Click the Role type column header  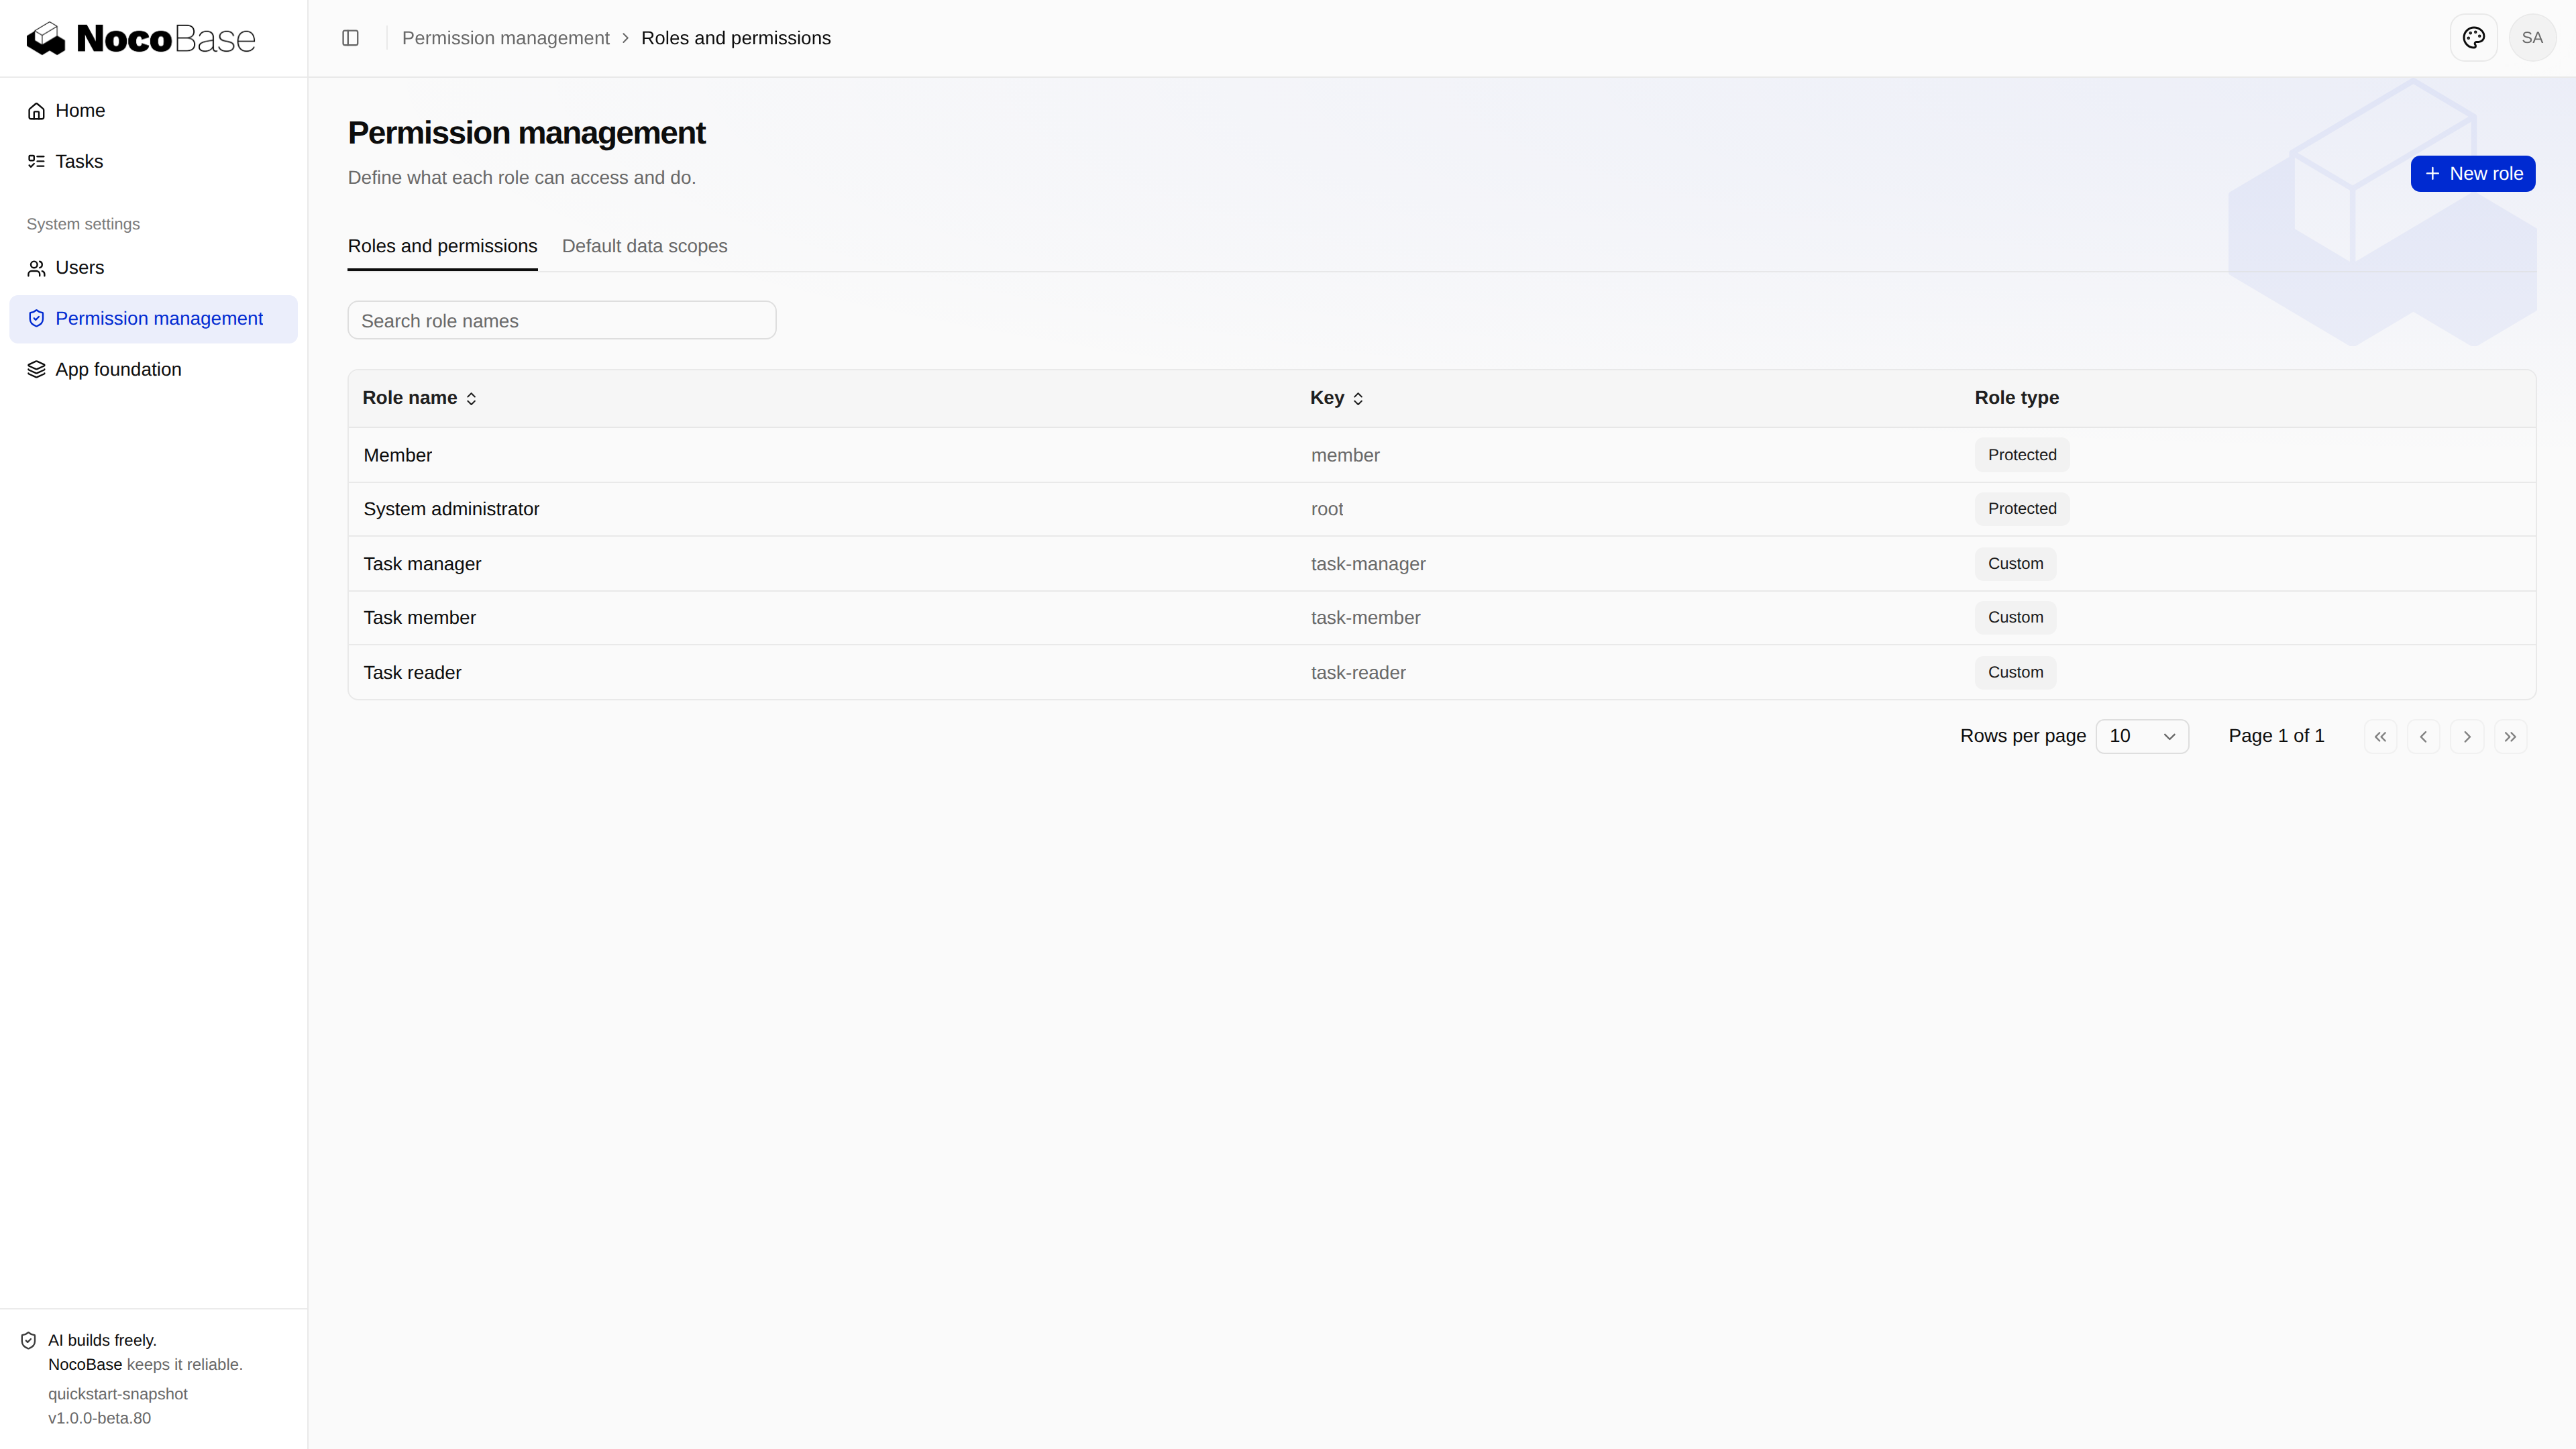(x=2016, y=398)
